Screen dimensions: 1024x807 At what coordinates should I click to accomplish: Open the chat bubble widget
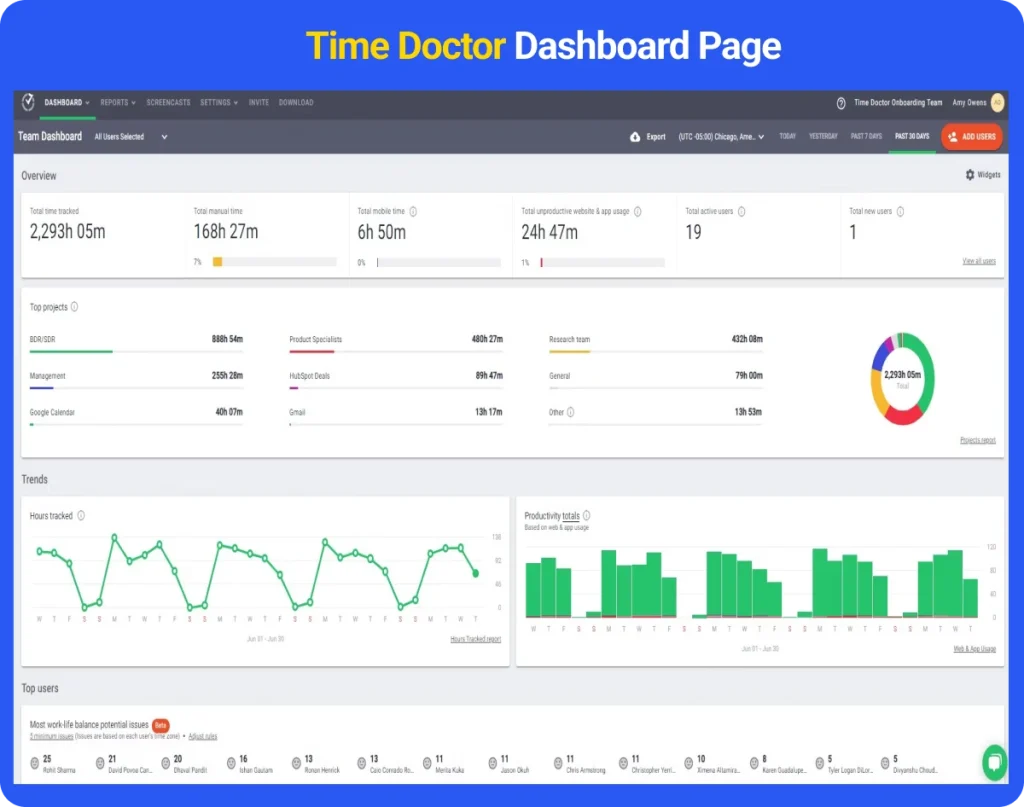(994, 762)
